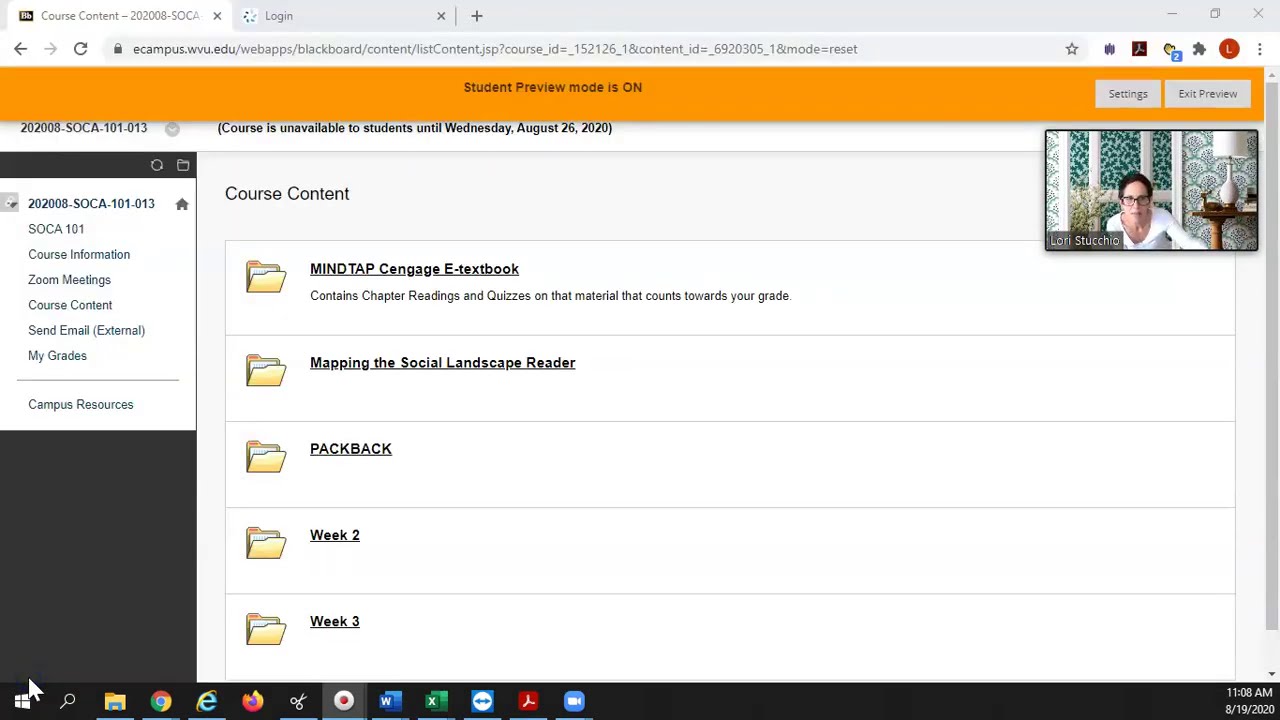This screenshot has width=1280, height=720.
Task: Click the PACKBACK folder icon
Action: (266, 457)
